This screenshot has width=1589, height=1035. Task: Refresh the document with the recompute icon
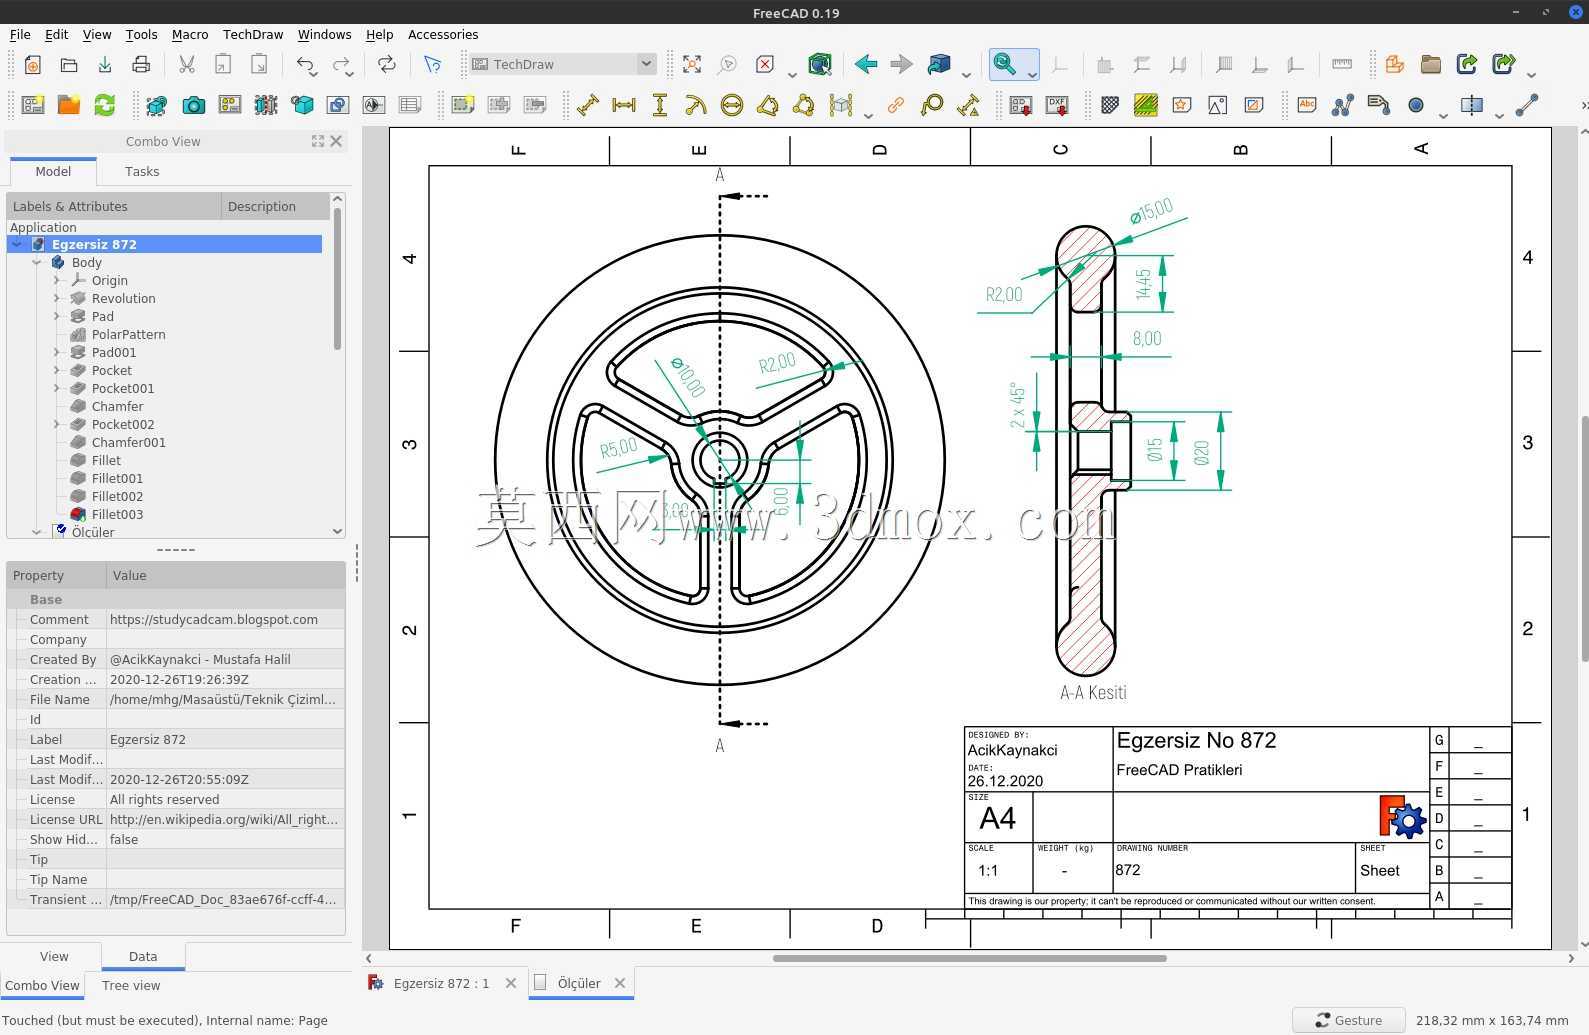click(x=386, y=65)
